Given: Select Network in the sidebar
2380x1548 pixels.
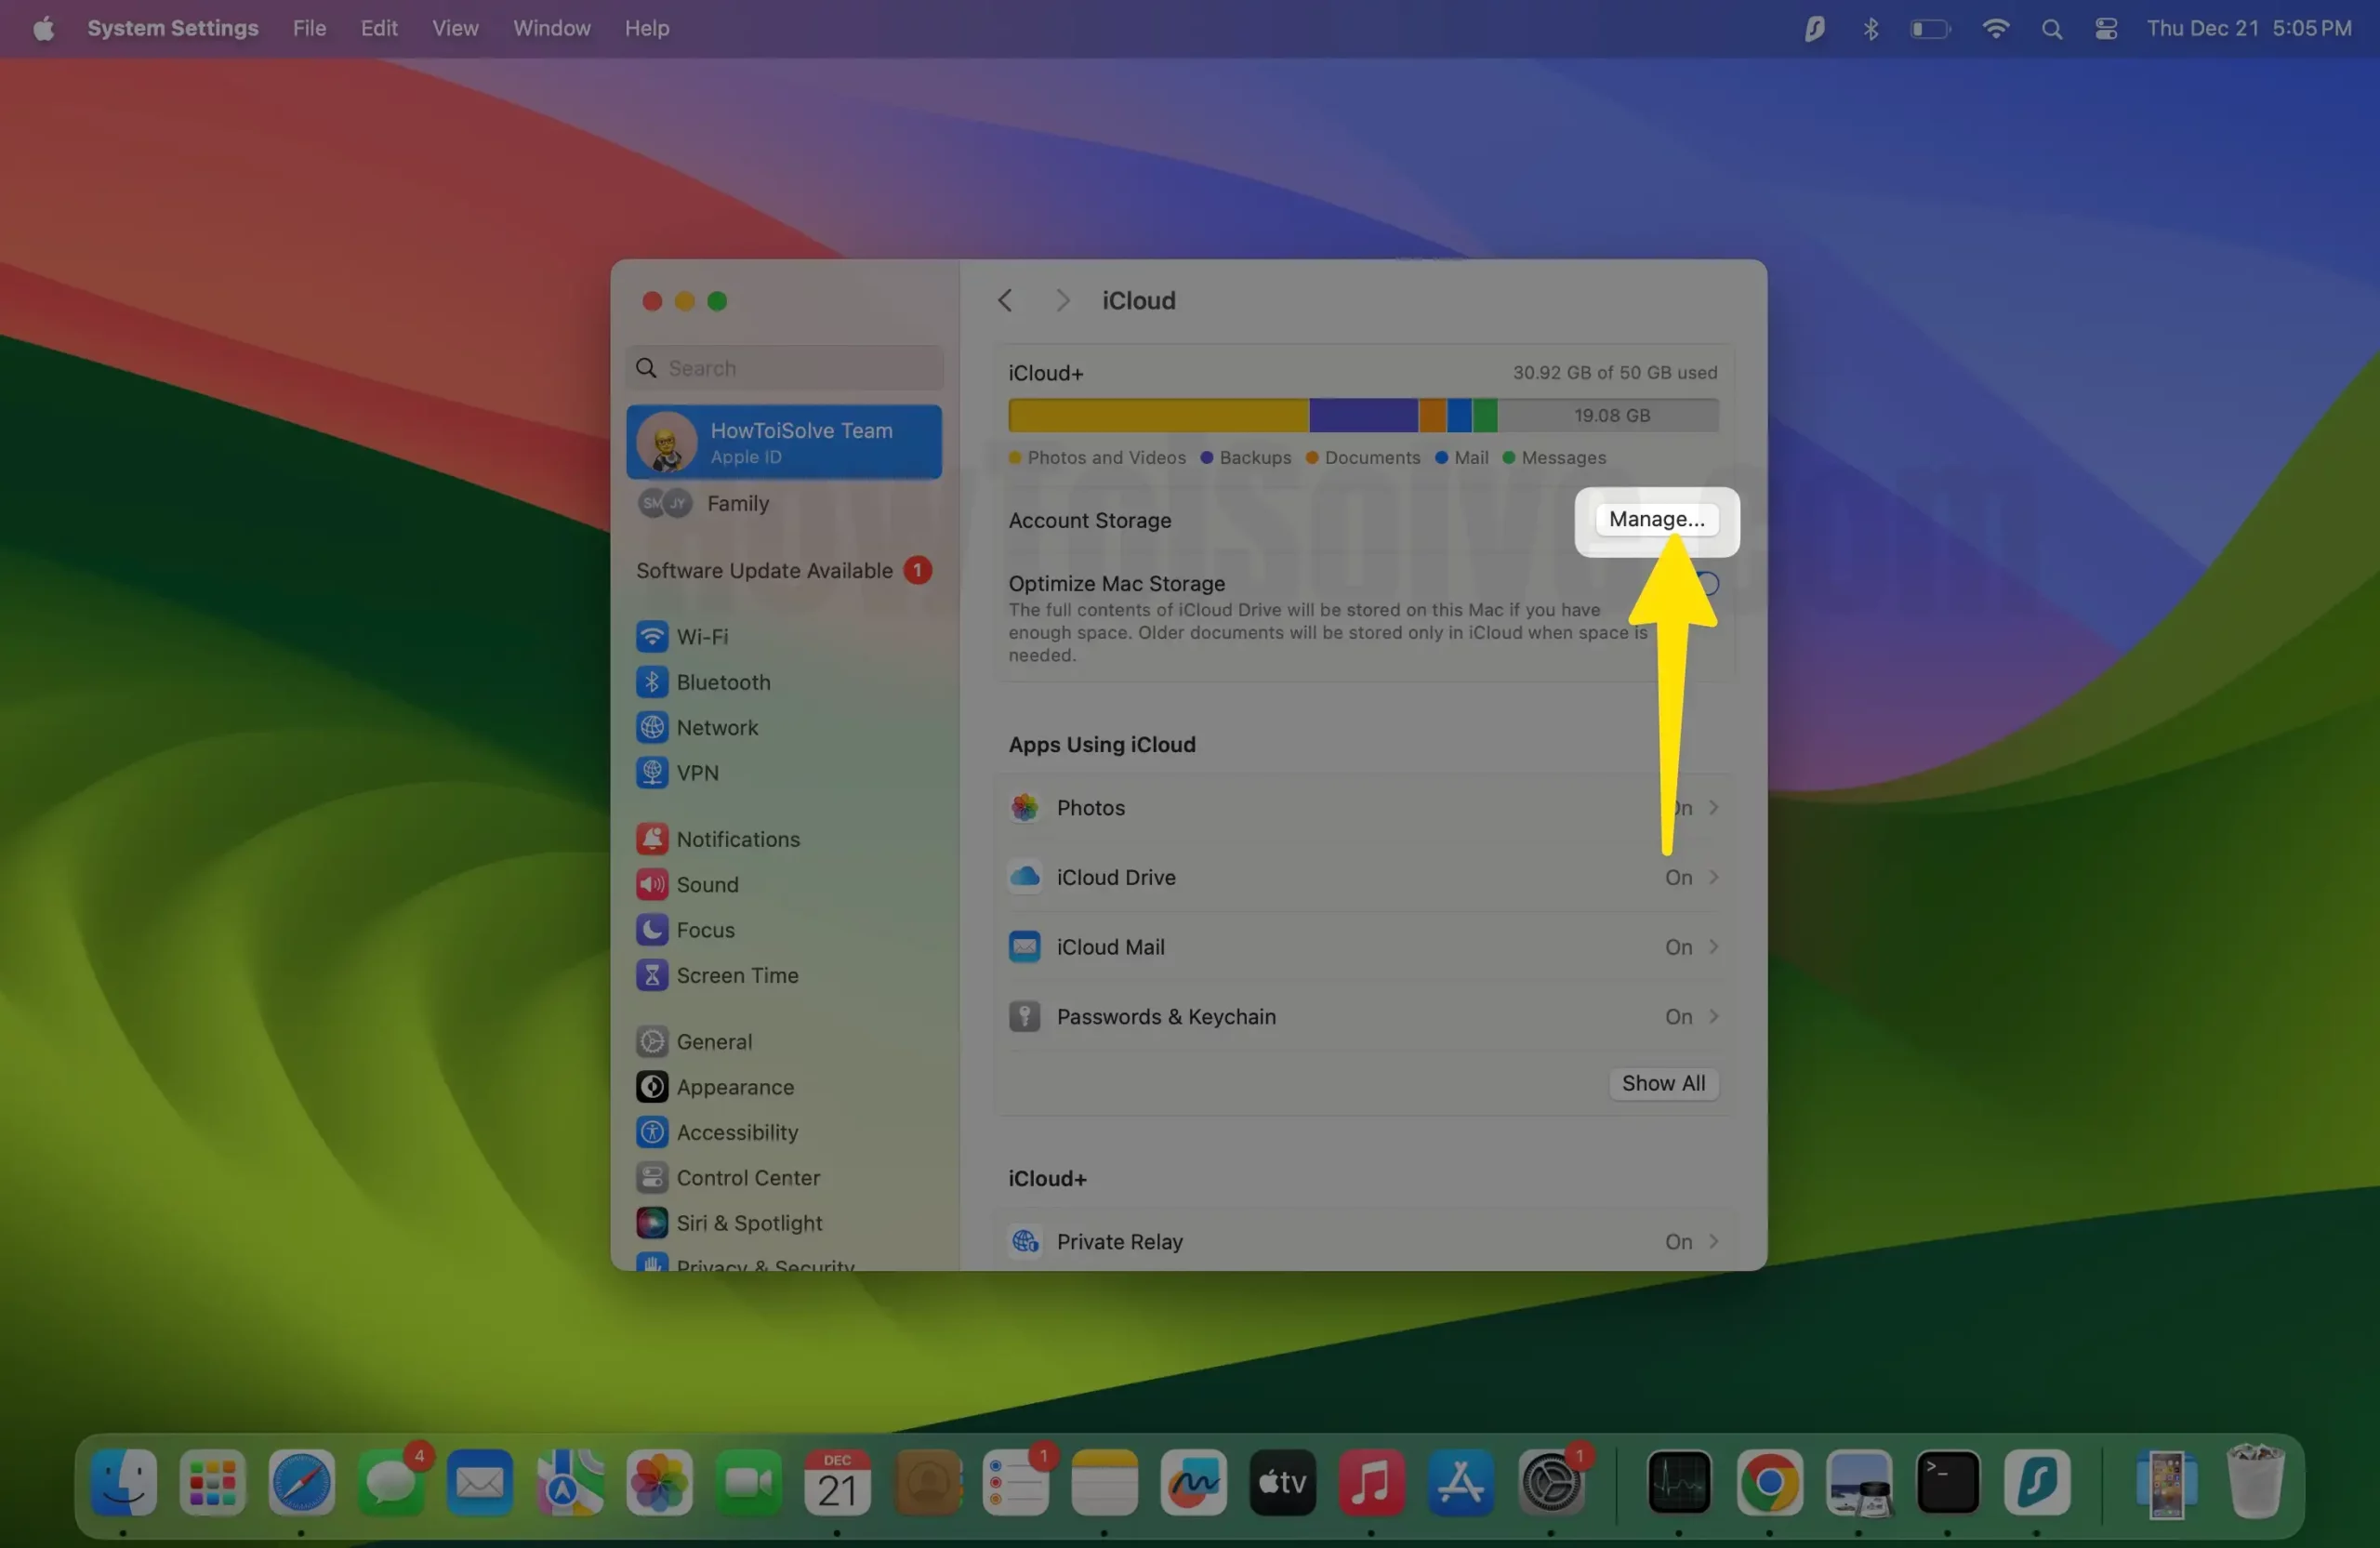Looking at the screenshot, I should tap(784, 727).
